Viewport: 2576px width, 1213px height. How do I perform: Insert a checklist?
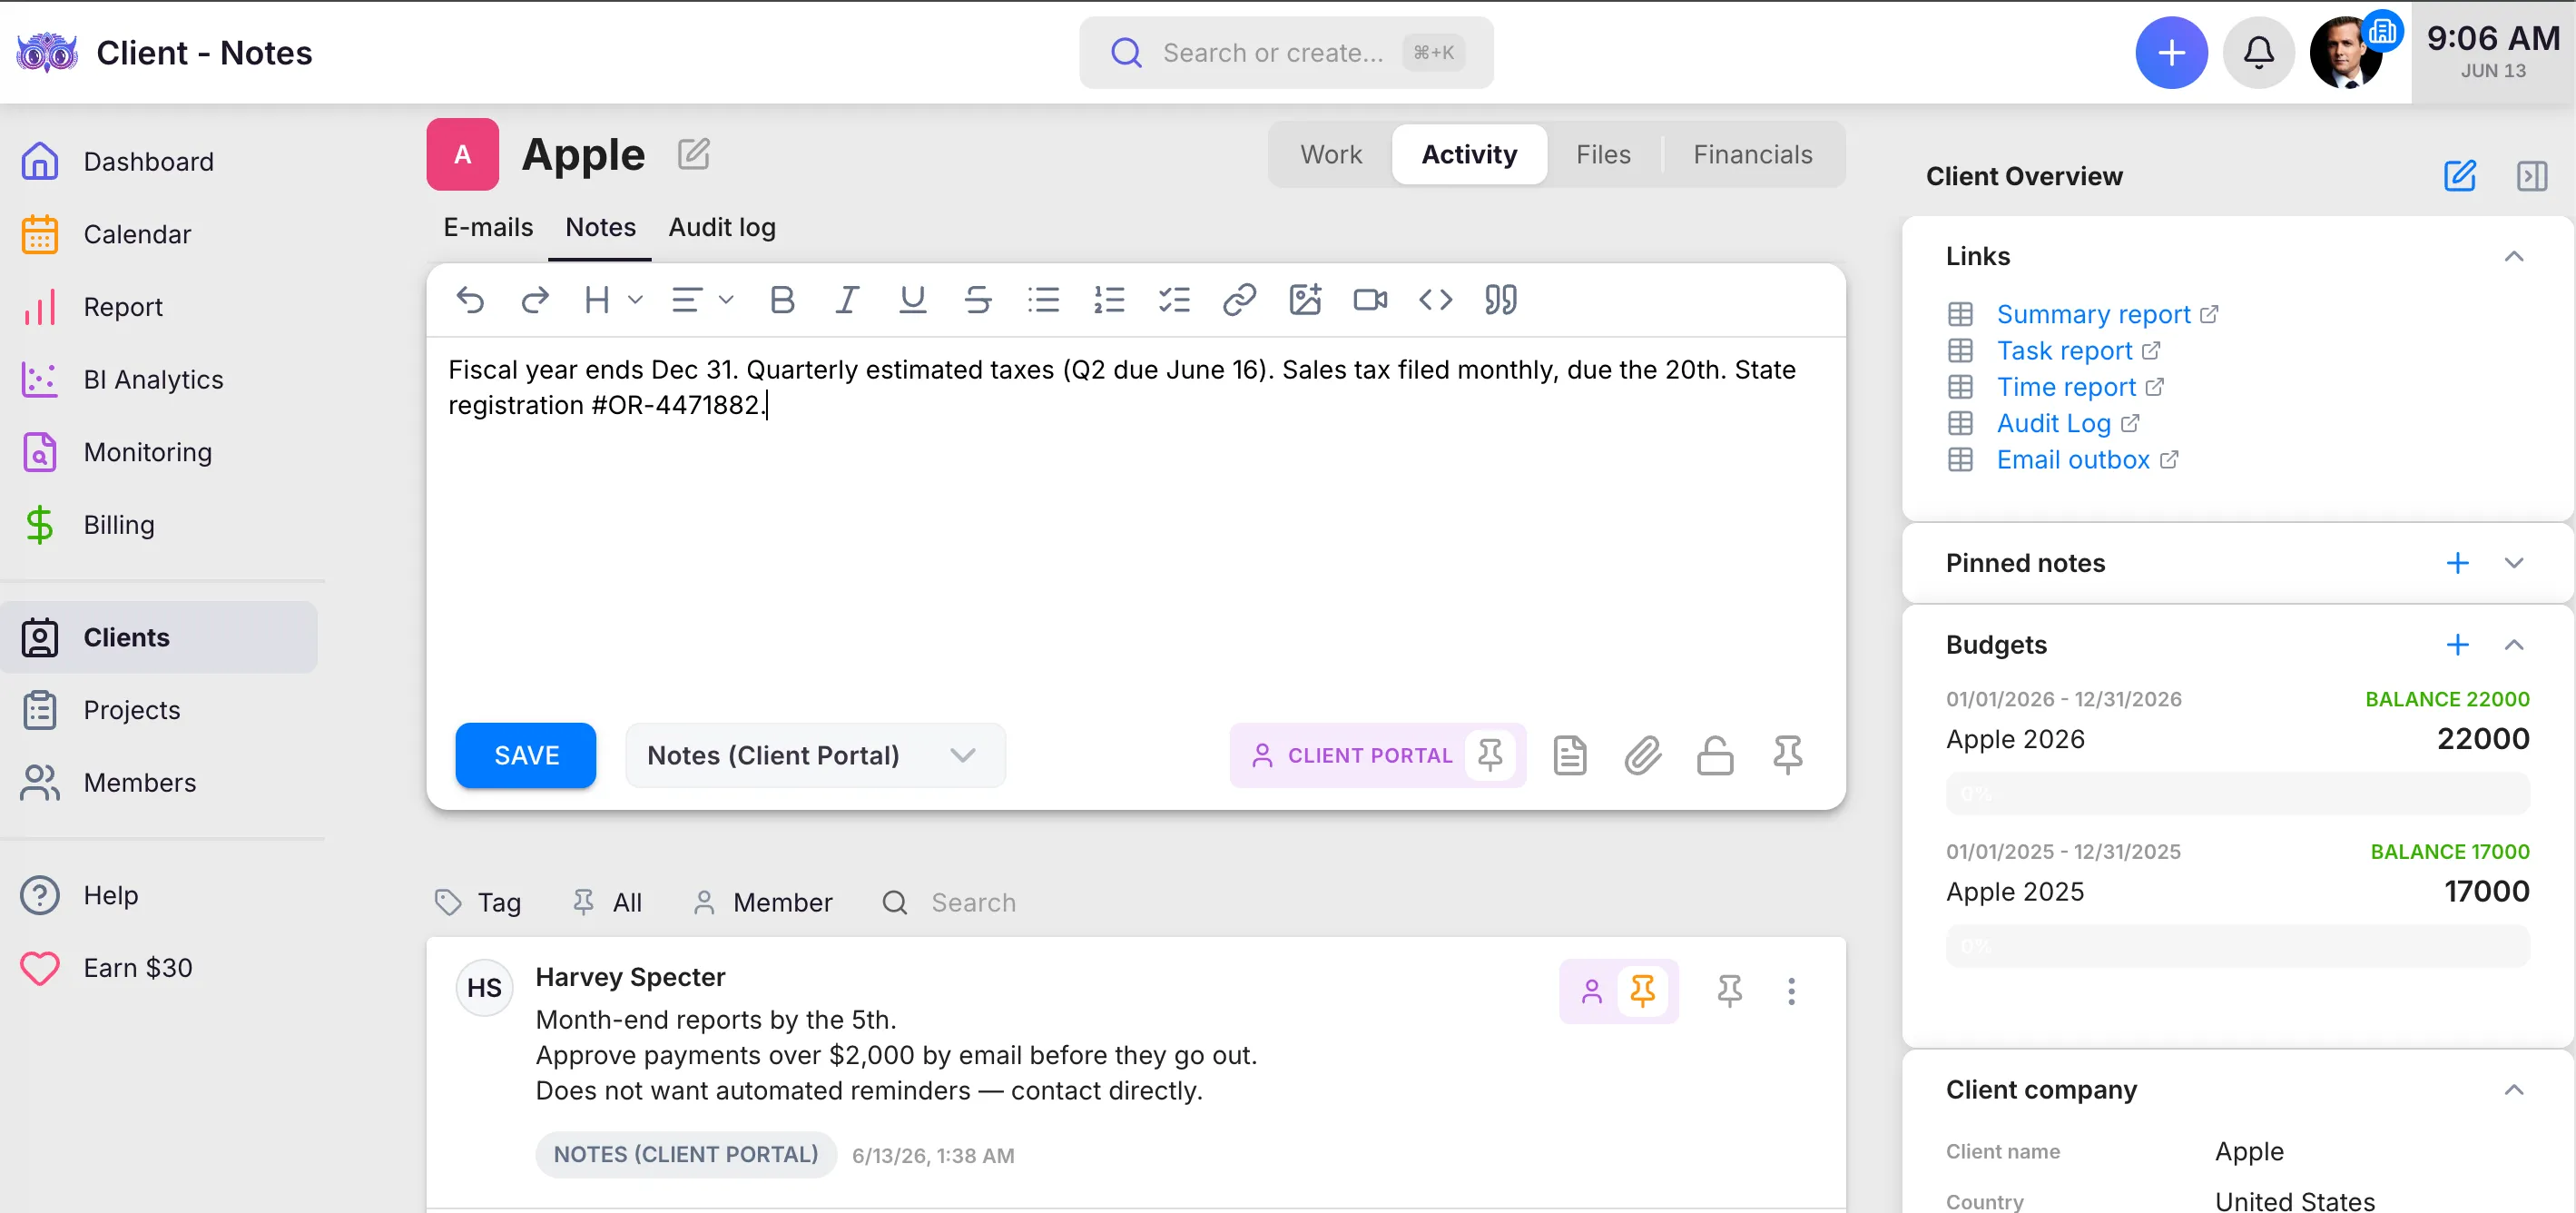point(1174,300)
